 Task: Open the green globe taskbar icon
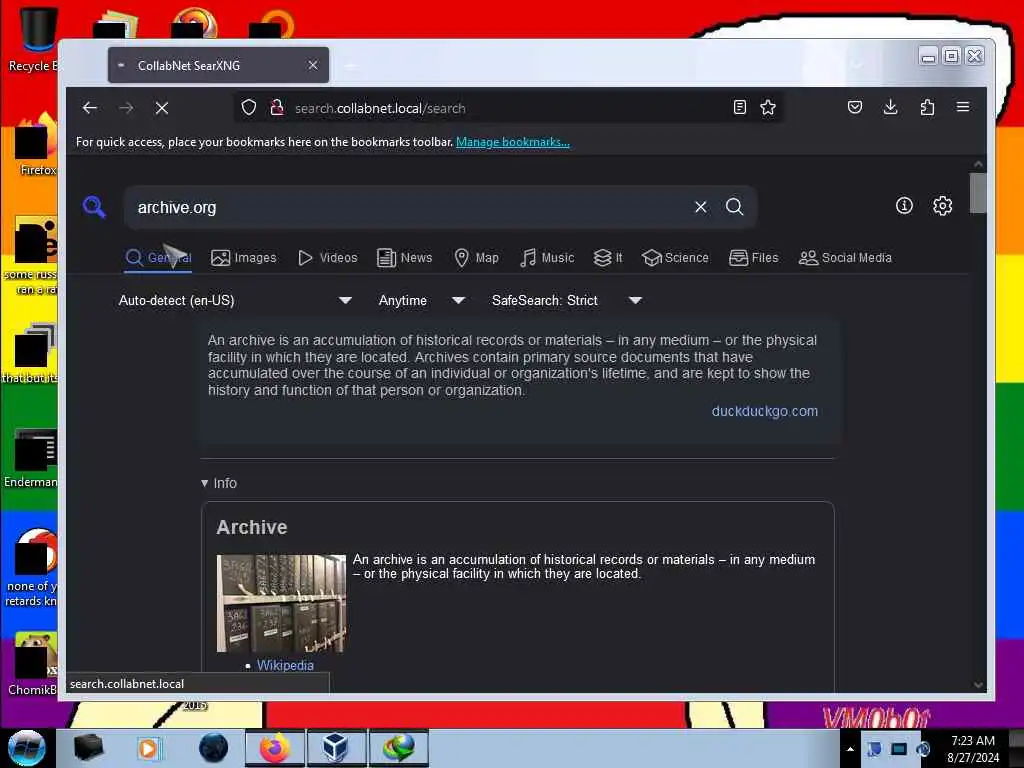[399, 748]
